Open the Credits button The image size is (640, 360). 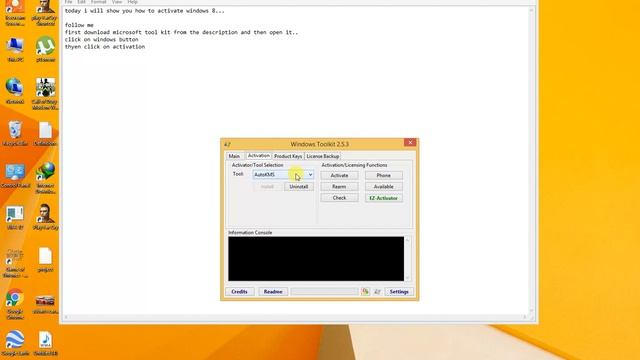[x=240, y=291]
